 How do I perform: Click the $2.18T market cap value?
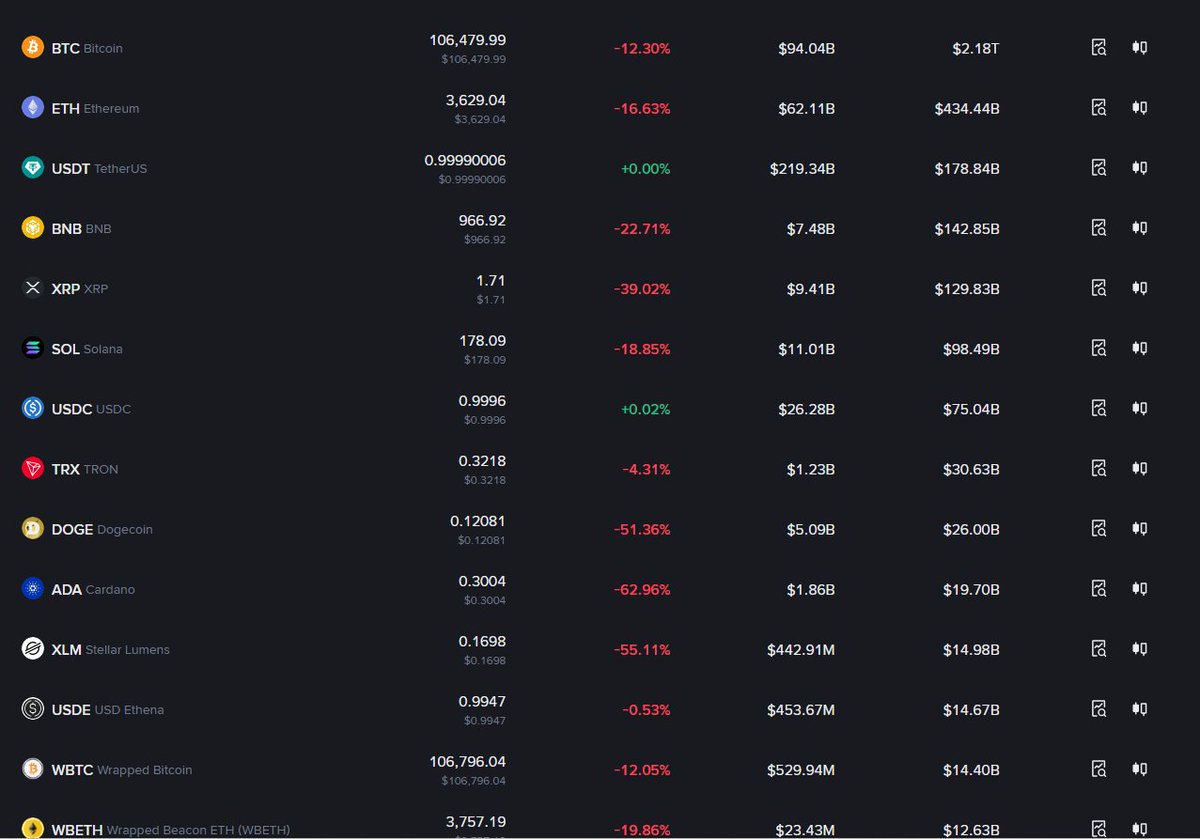click(x=976, y=48)
